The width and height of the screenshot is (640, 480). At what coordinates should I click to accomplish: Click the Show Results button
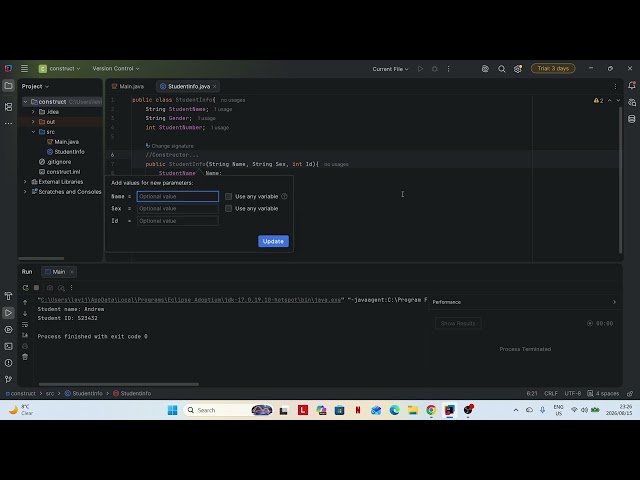(x=458, y=323)
